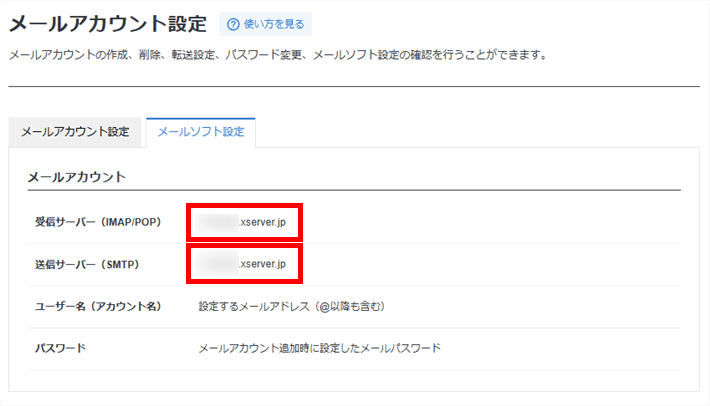Image resolution: width=710 pixels, height=406 pixels.
Task: Click the 受信サーバー(IMAP/POP) row label
Action: 98,222
